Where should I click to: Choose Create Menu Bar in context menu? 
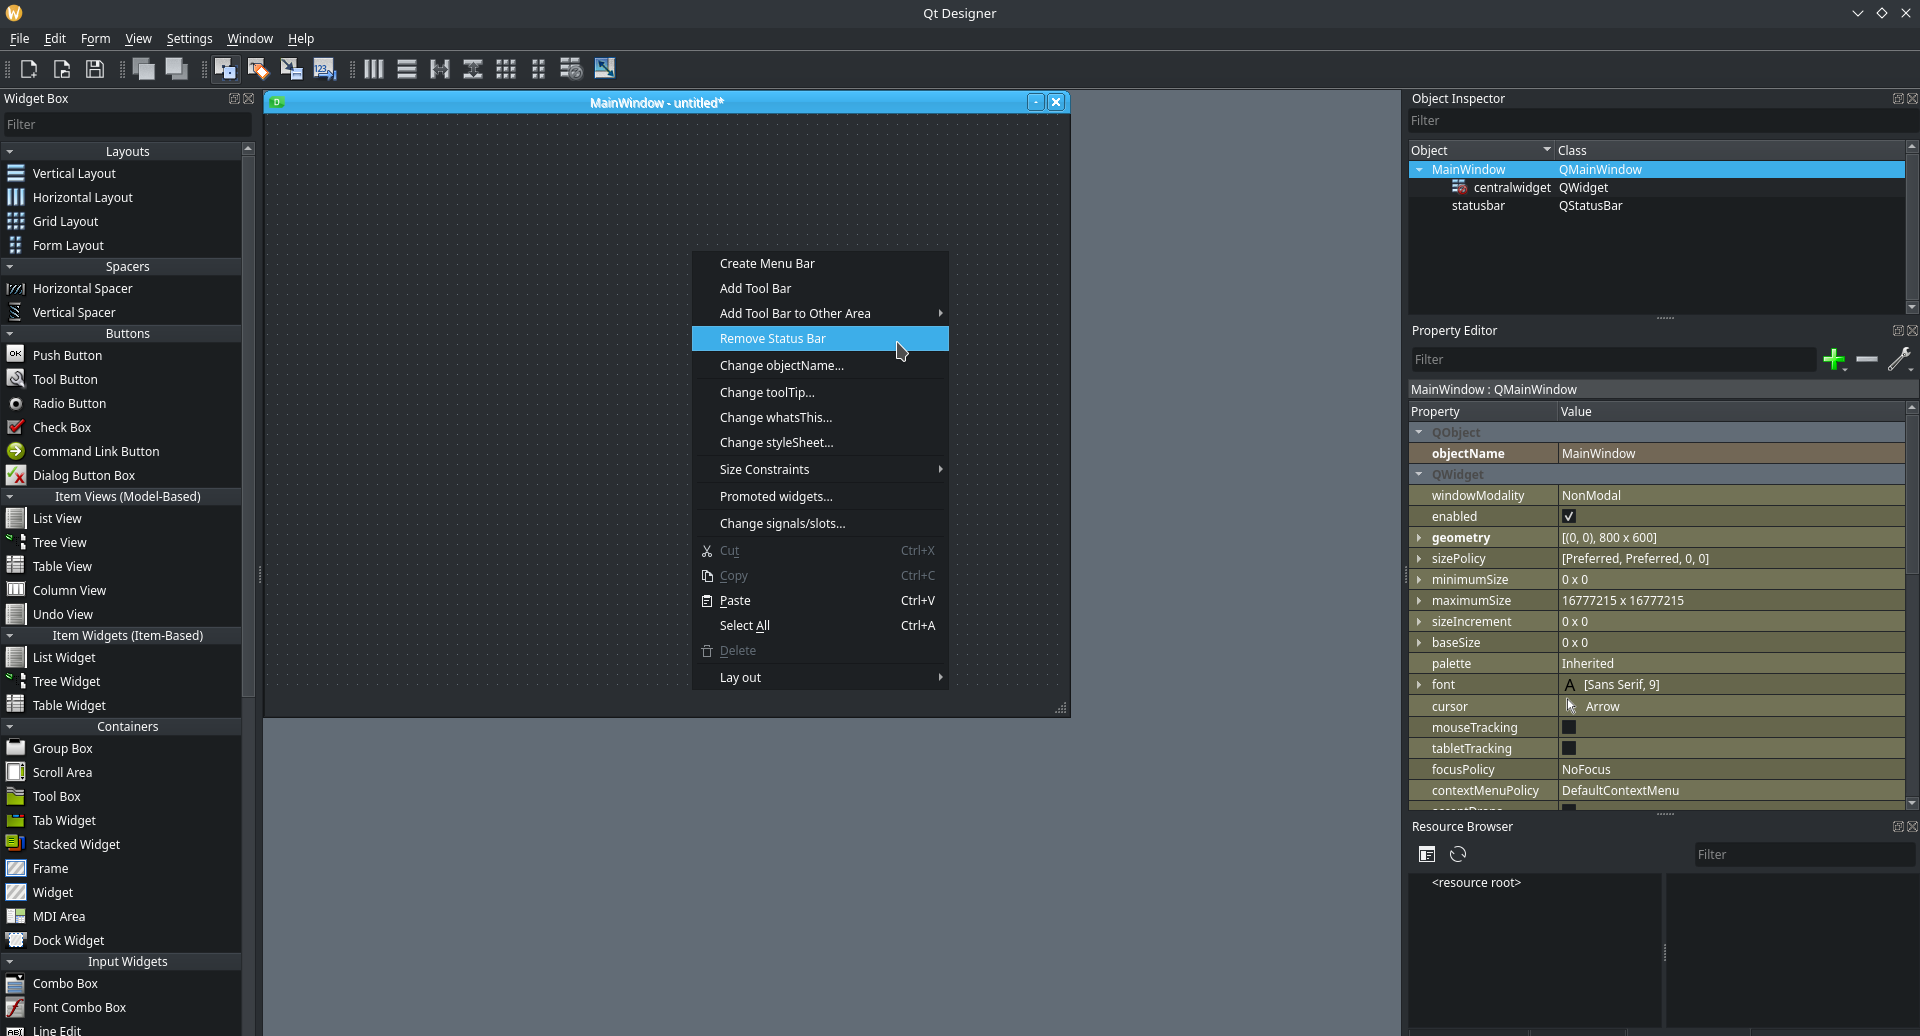[820, 264]
